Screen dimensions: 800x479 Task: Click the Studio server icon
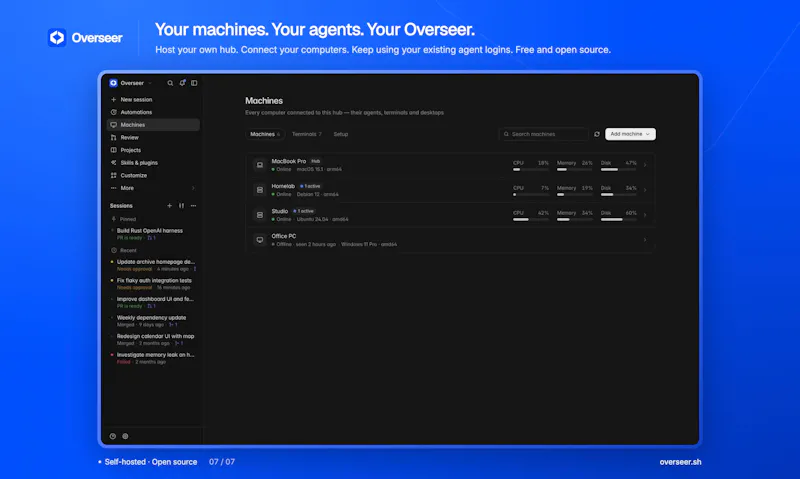[x=260, y=215]
